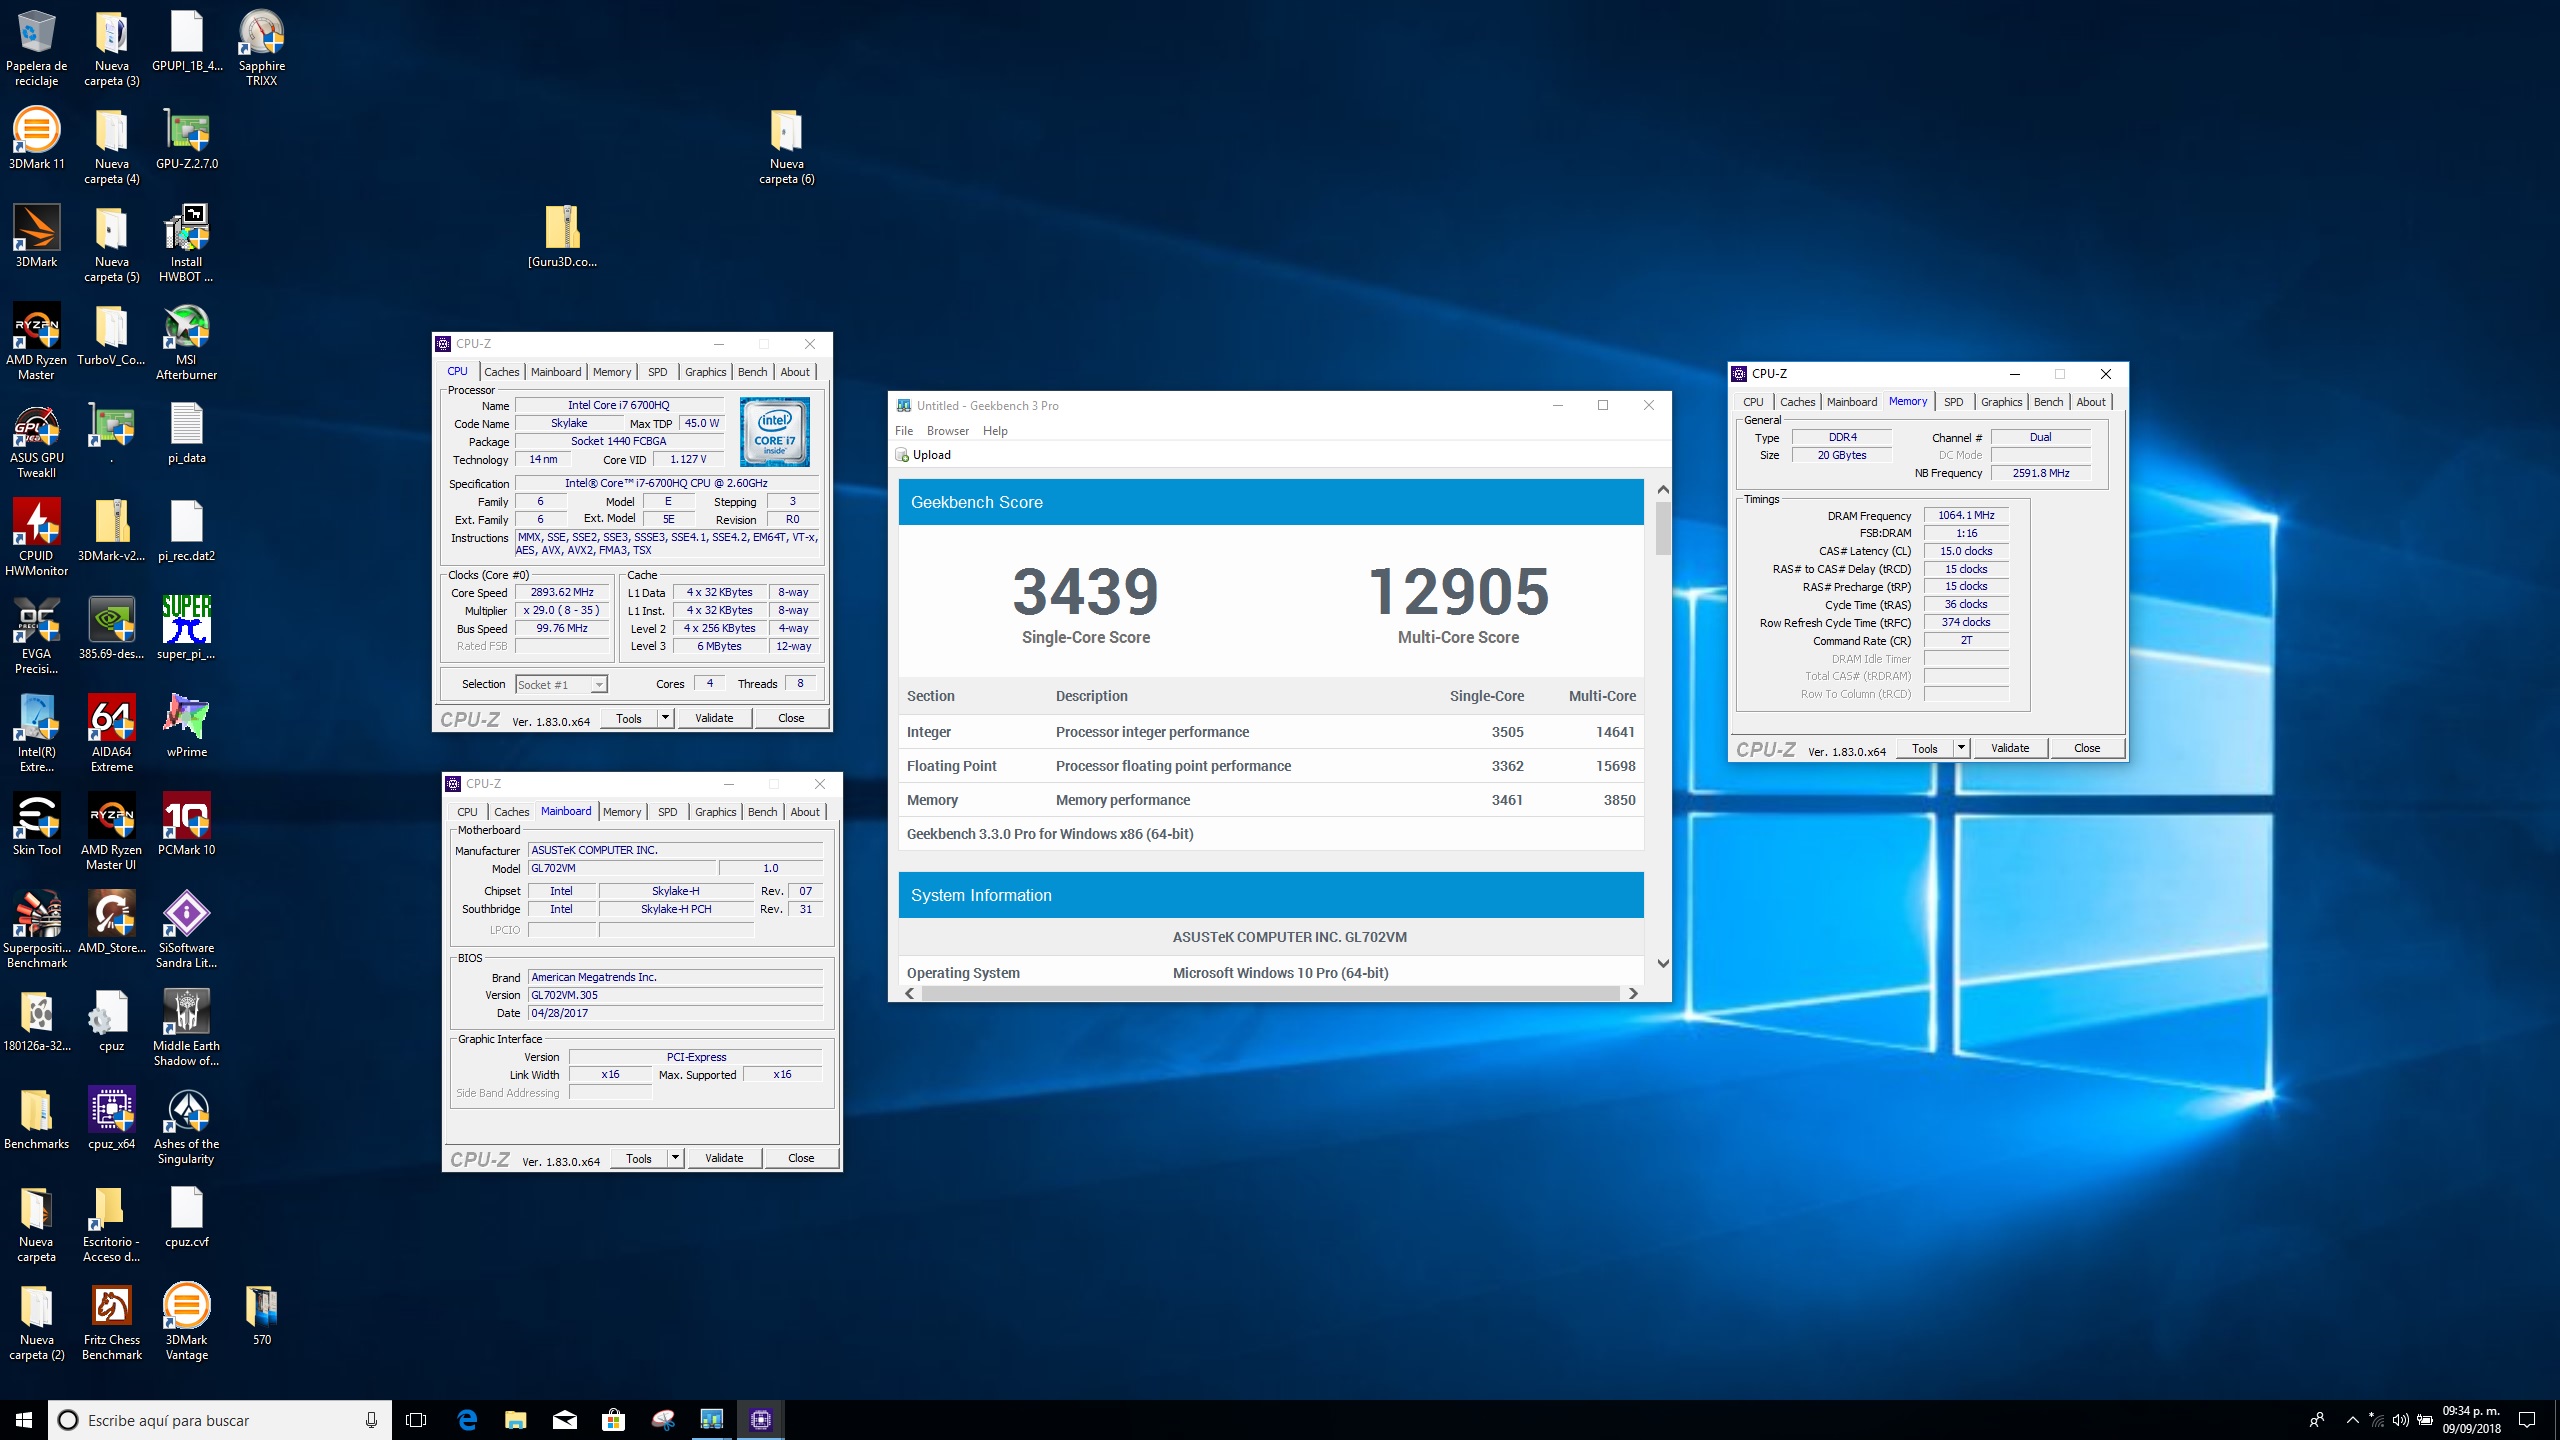
Task: Click the Task View taskbar button
Action: tap(417, 1420)
